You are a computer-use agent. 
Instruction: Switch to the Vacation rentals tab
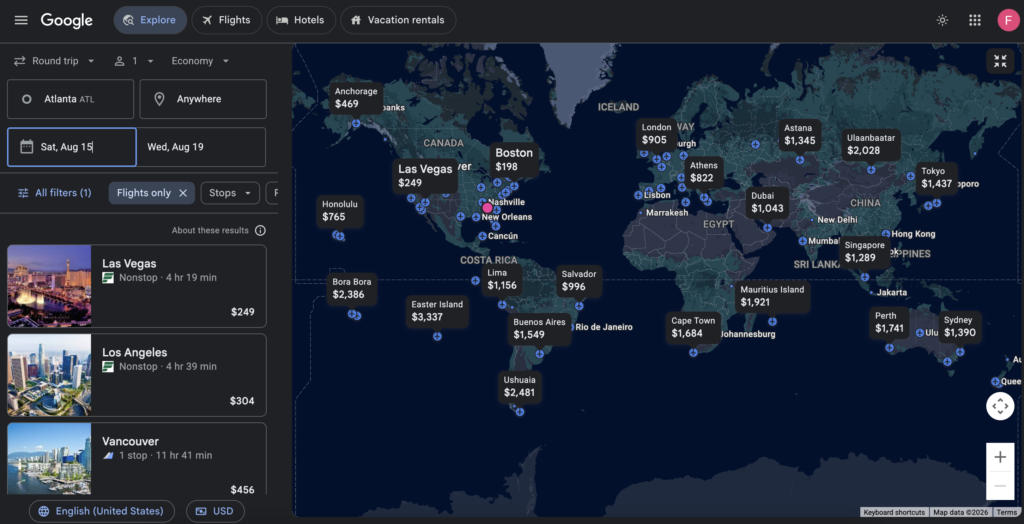398,20
